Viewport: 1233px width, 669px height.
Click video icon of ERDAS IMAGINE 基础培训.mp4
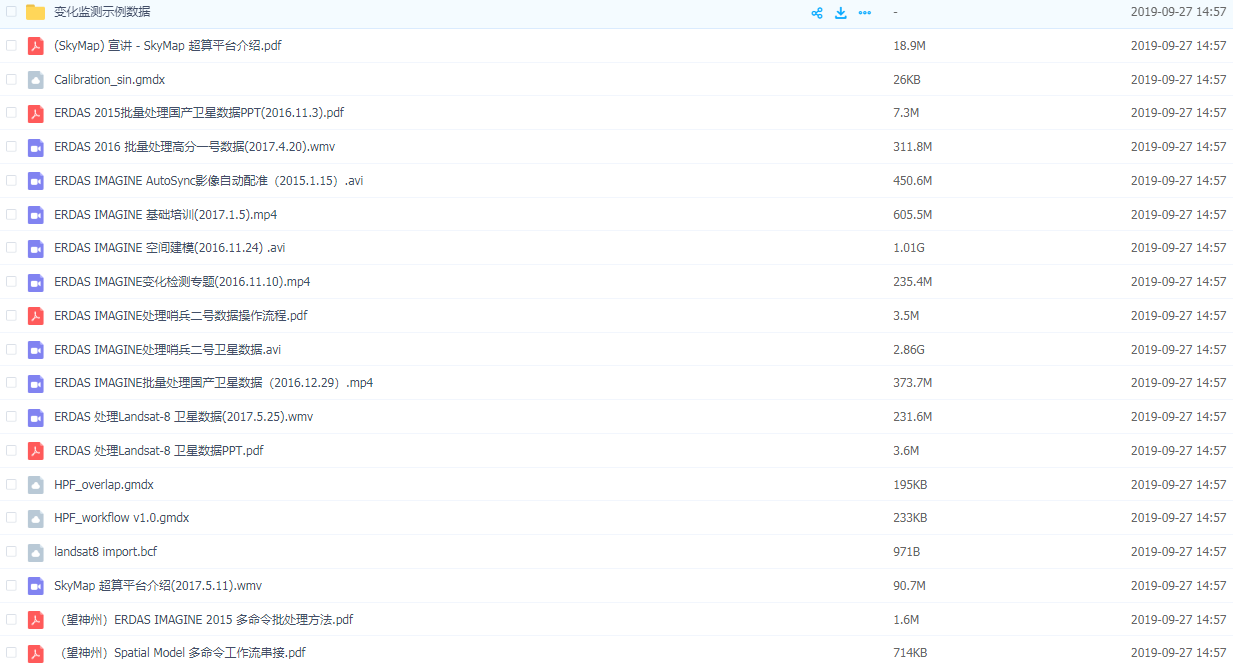tap(36, 215)
